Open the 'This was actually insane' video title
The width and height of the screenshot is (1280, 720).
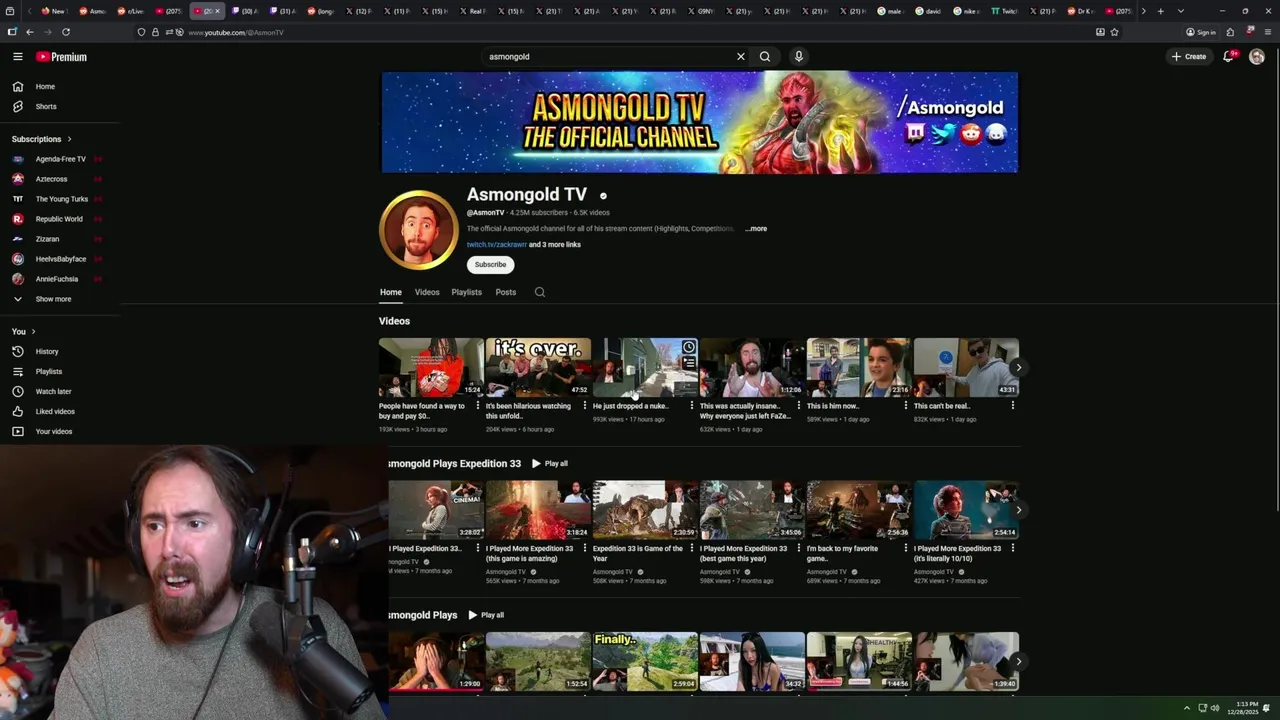coord(745,411)
